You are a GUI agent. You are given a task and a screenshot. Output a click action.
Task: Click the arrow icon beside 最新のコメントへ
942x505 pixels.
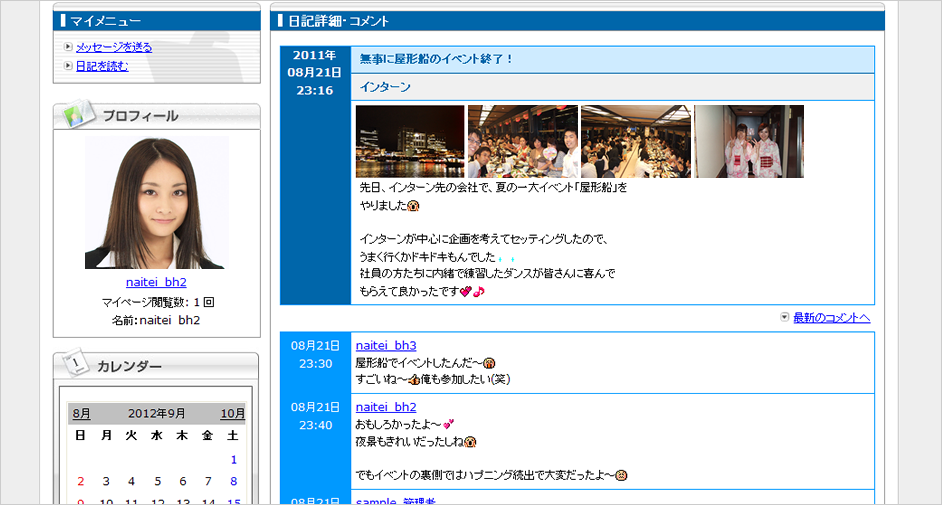pos(784,317)
